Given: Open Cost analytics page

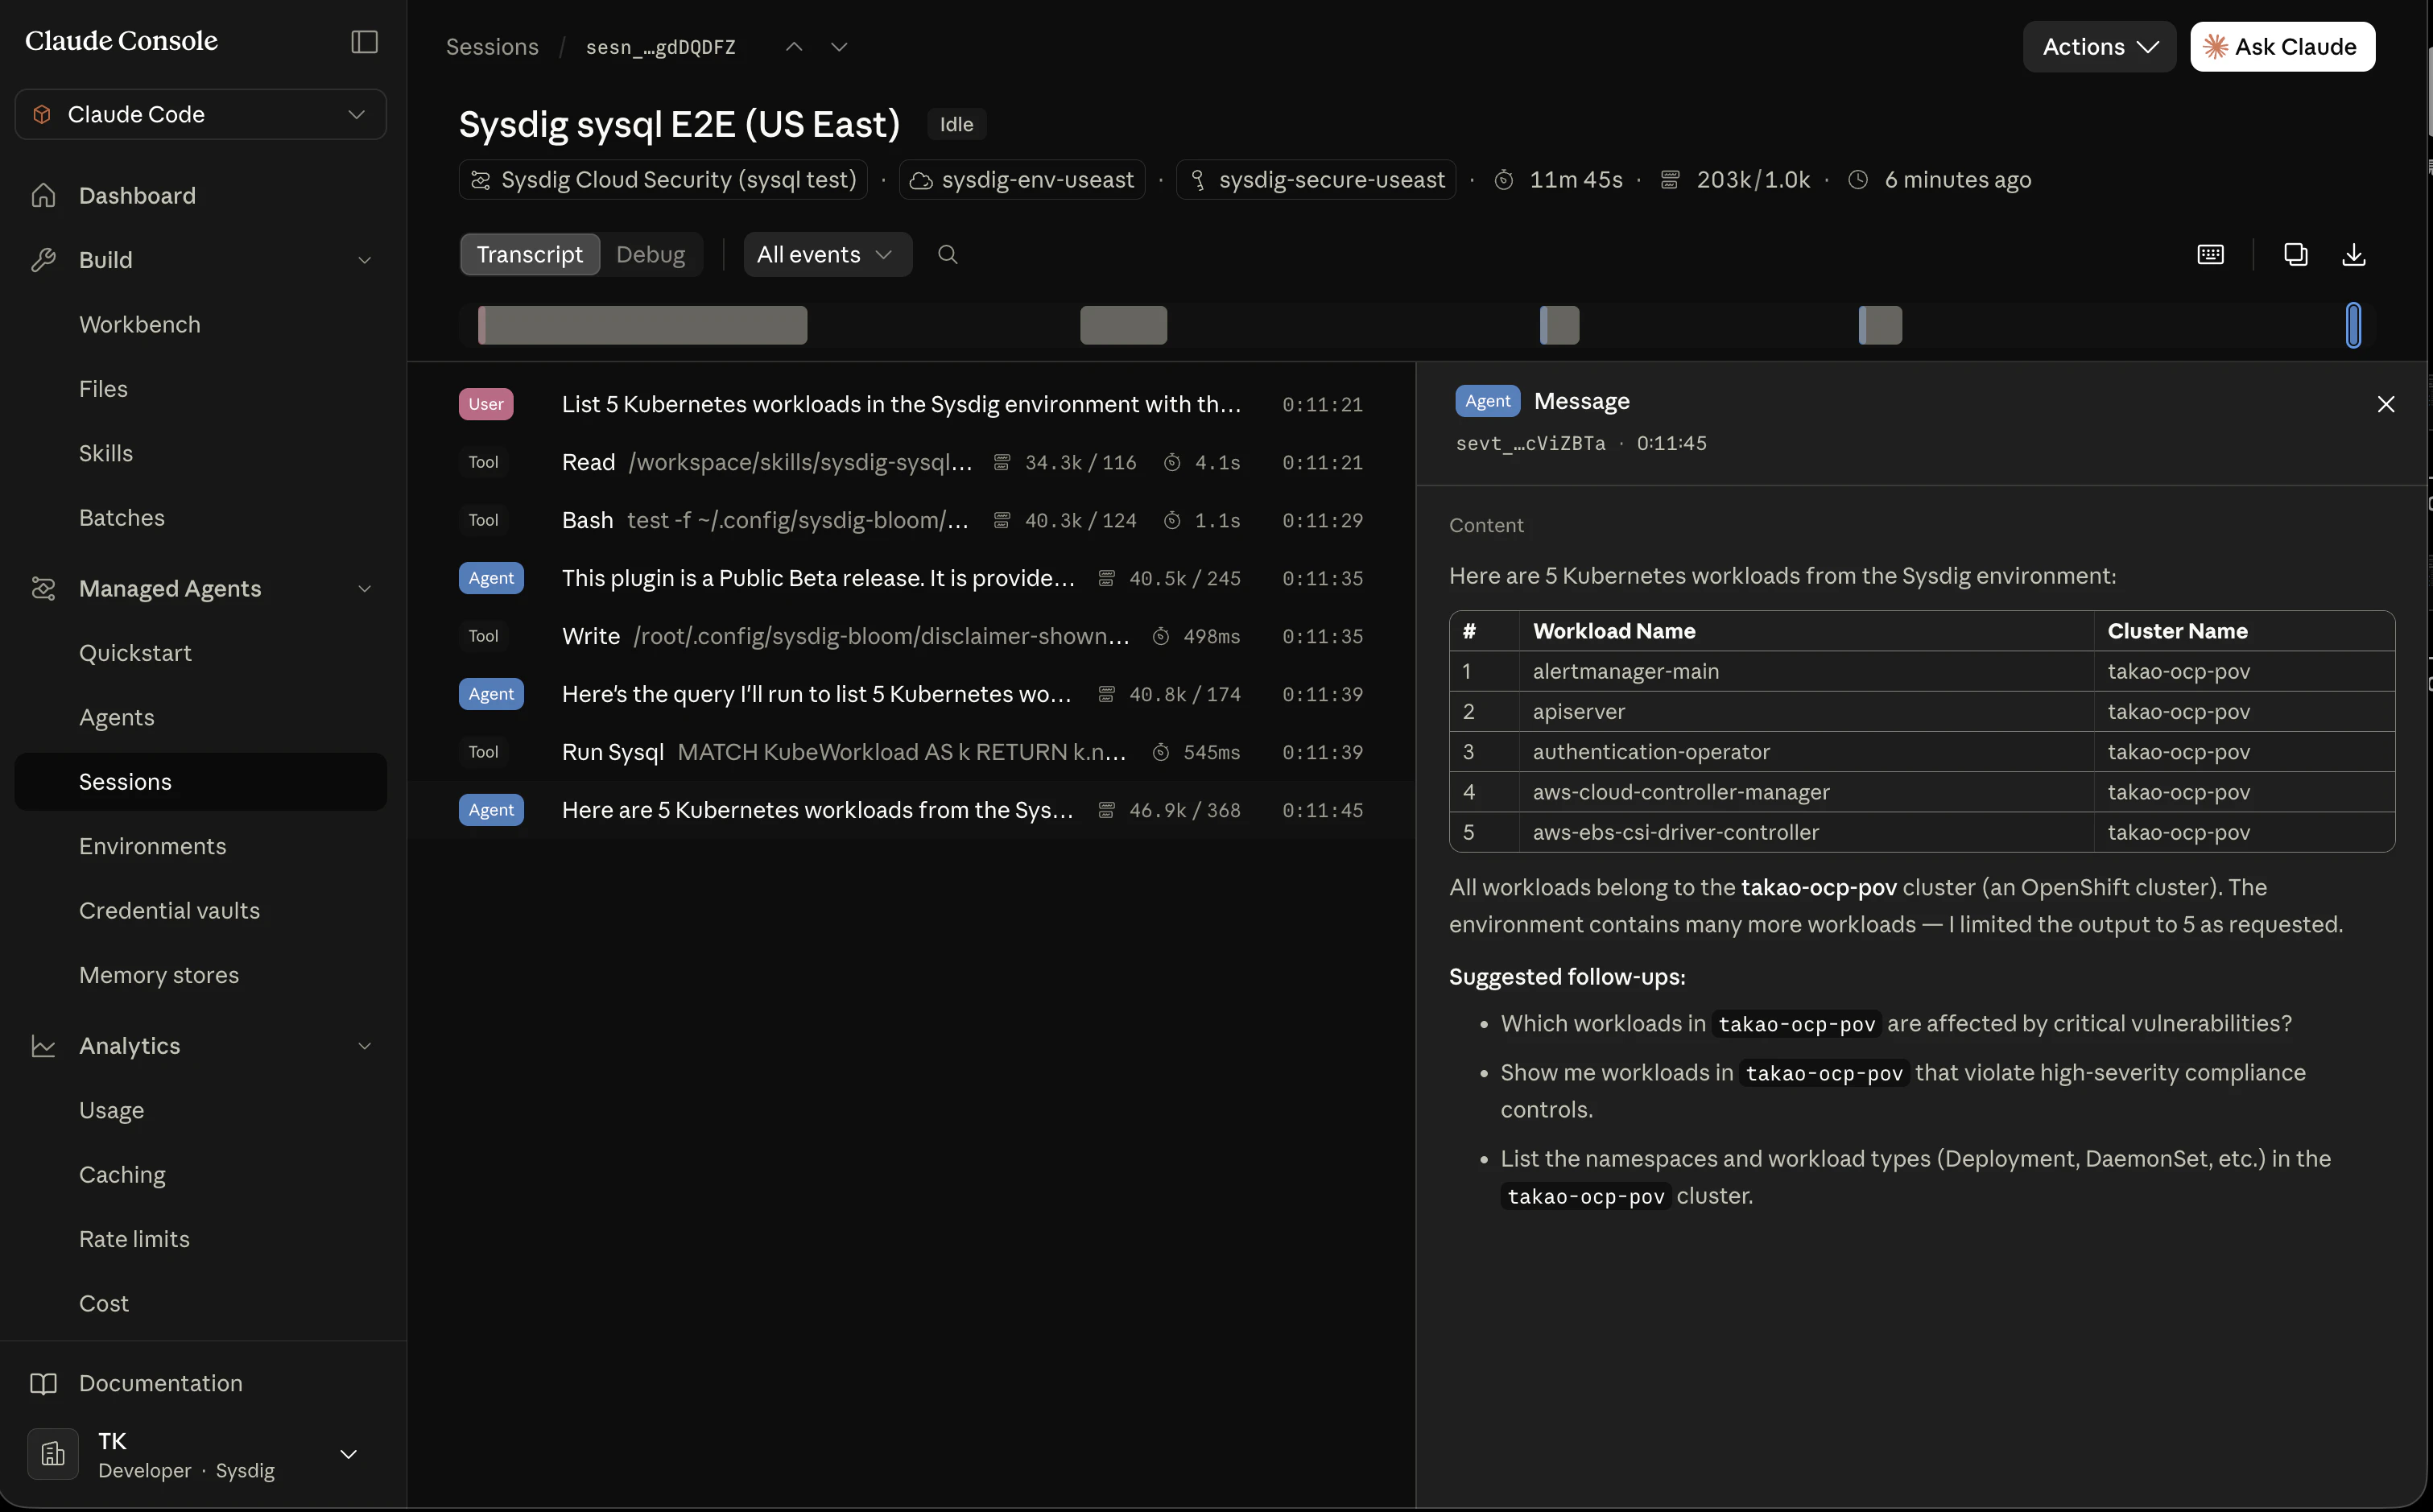Looking at the screenshot, I should [x=104, y=1303].
